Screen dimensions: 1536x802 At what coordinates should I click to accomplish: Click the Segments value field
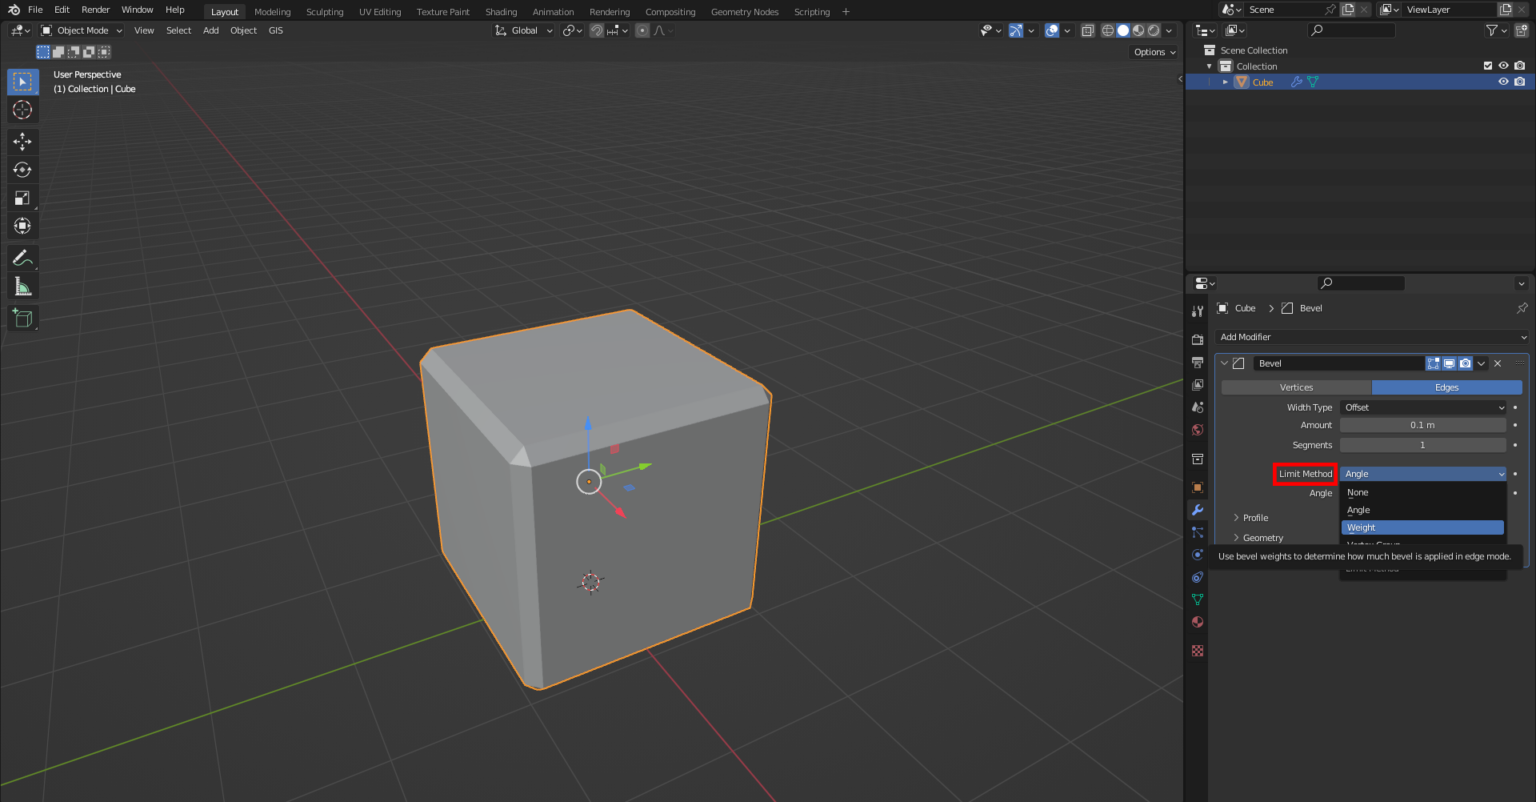pyautogui.click(x=1422, y=444)
